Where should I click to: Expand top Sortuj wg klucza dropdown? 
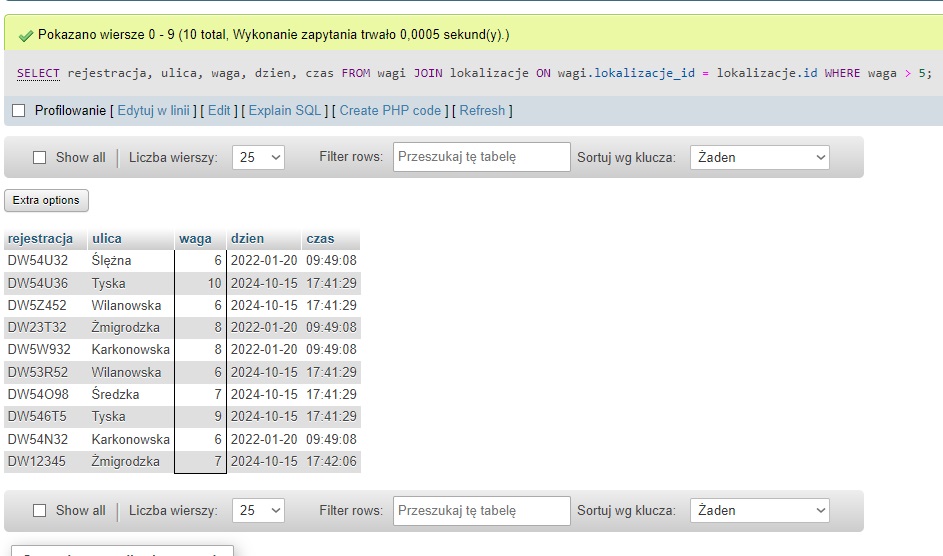click(760, 157)
